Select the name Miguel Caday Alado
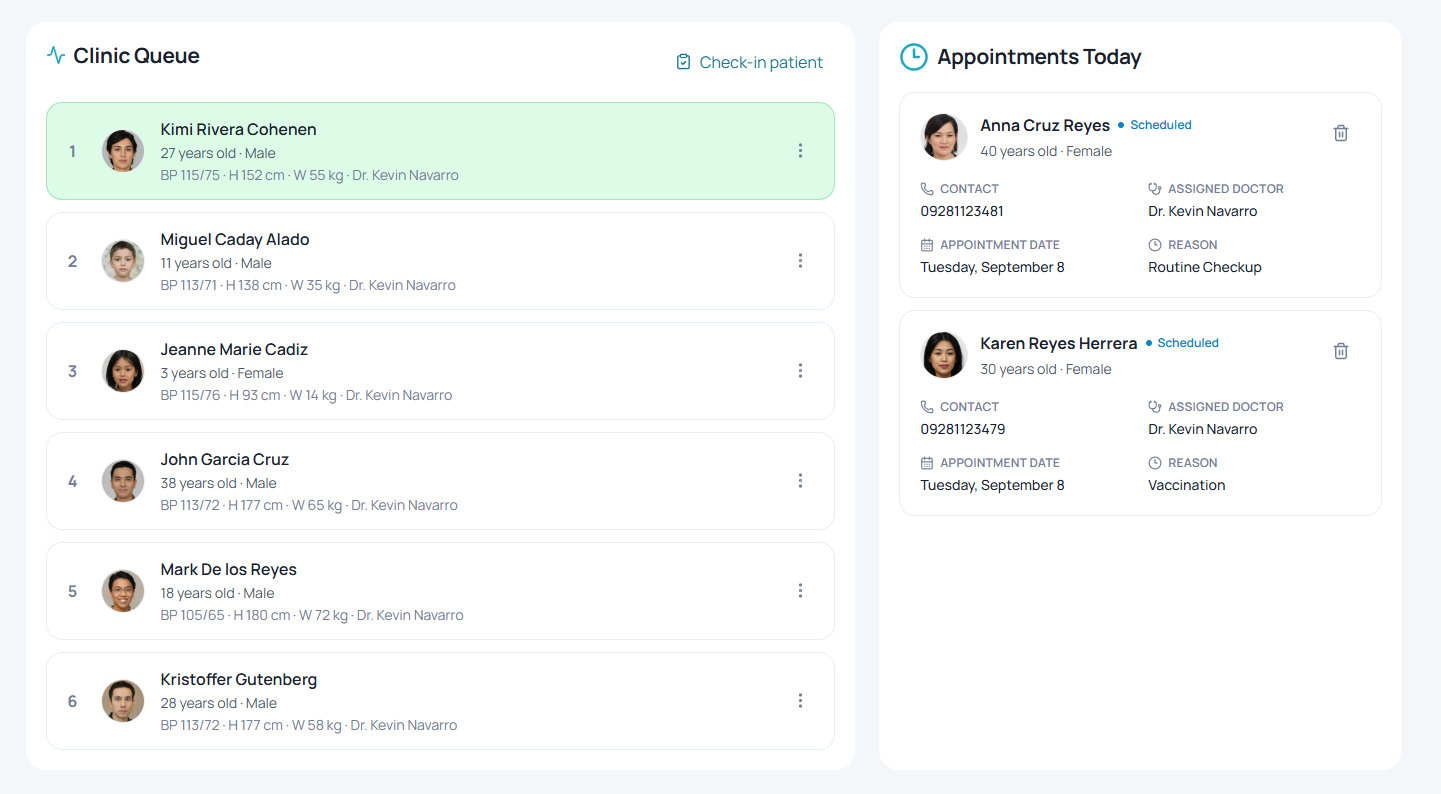This screenshot has height=794, width=1441. [235, 239]
